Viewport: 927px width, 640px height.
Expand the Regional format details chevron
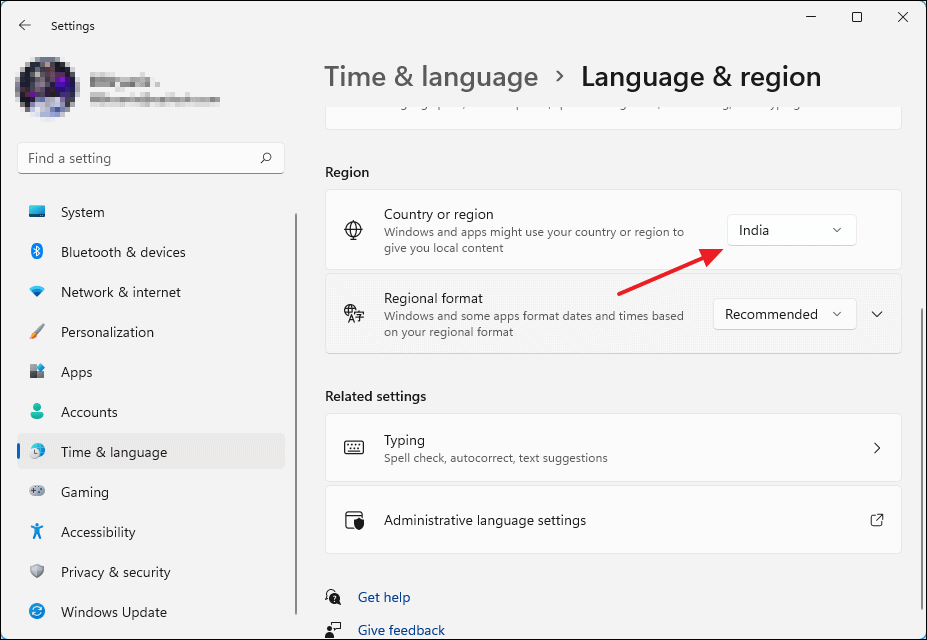coord(877,314)
